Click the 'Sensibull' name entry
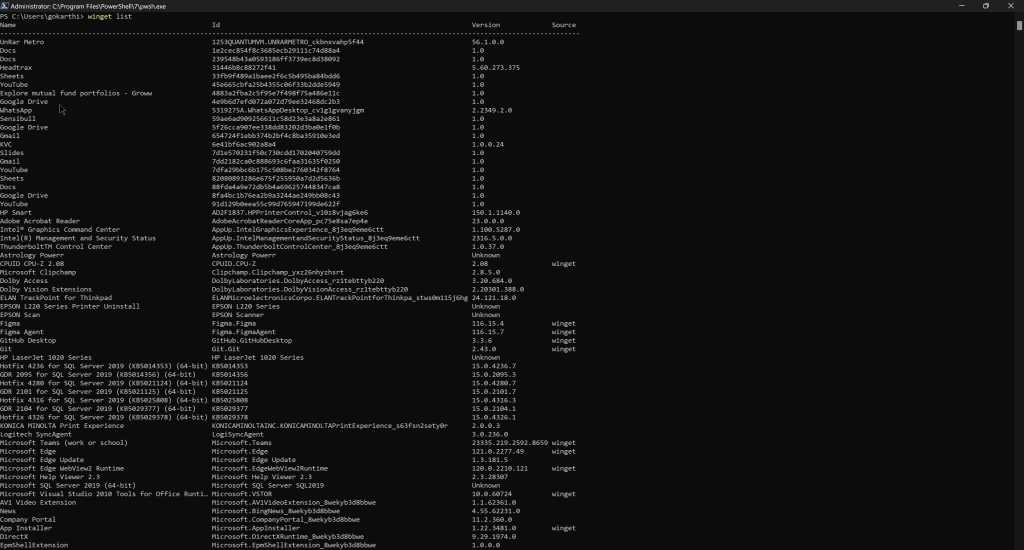Viewport: 1024px width, 550px height. pos(18,118)
